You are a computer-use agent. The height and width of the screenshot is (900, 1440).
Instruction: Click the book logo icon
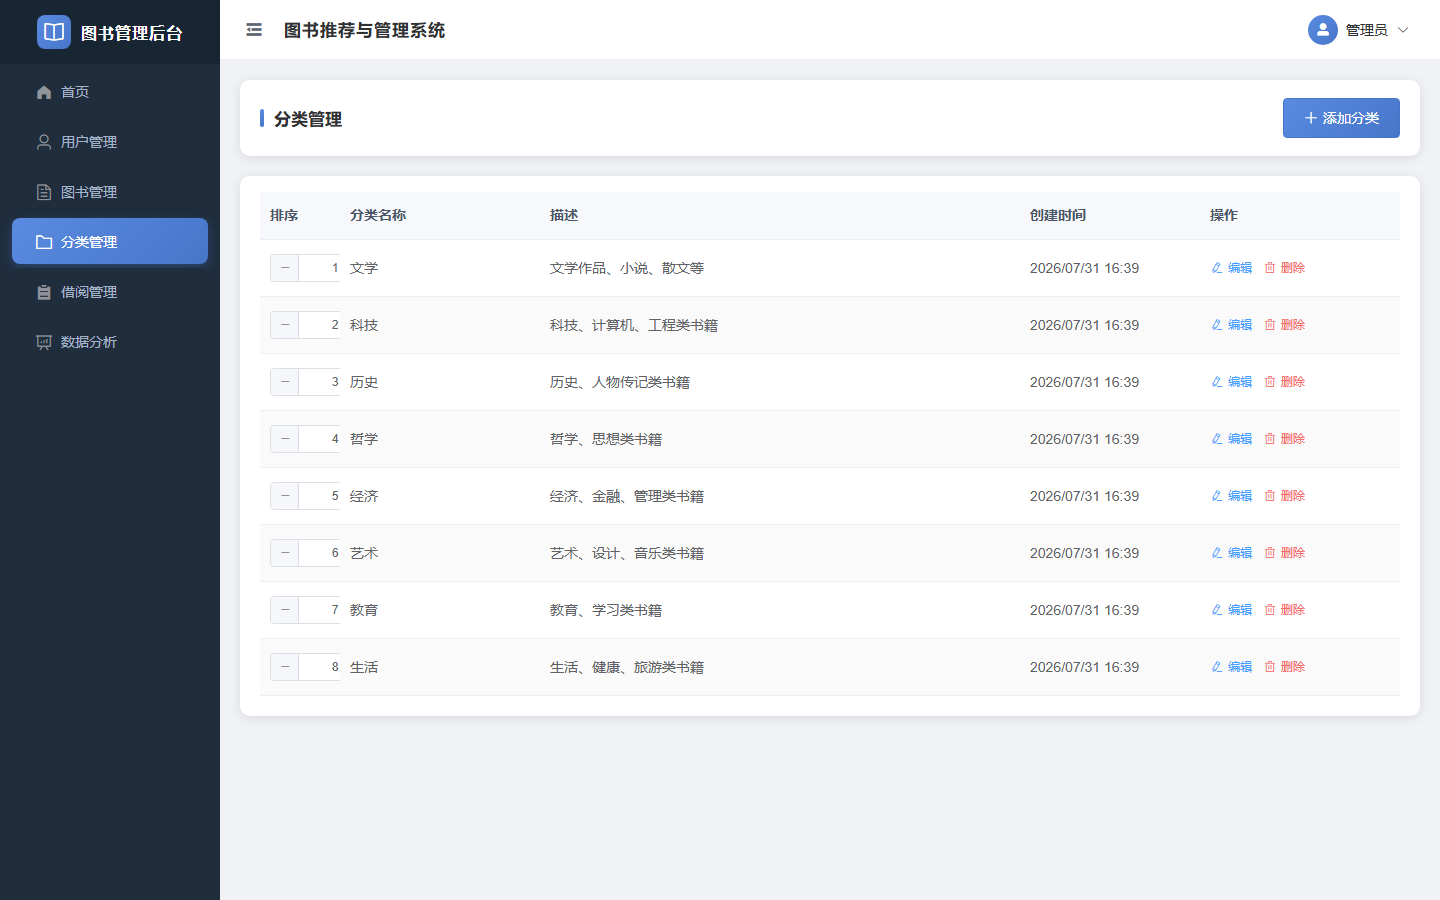(54, 32)
